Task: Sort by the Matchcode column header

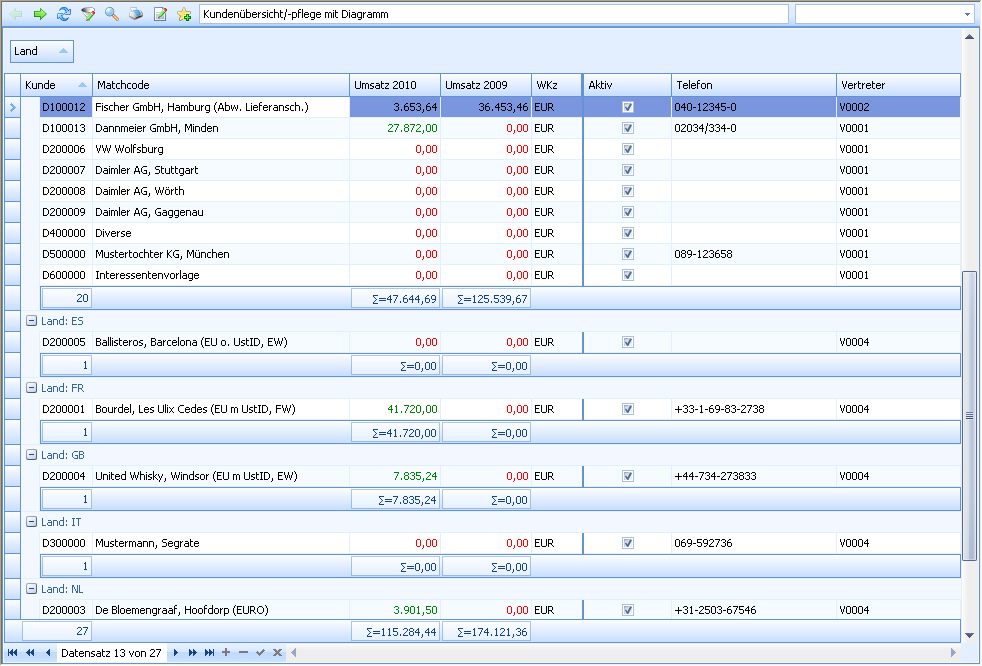Action: 220,85
